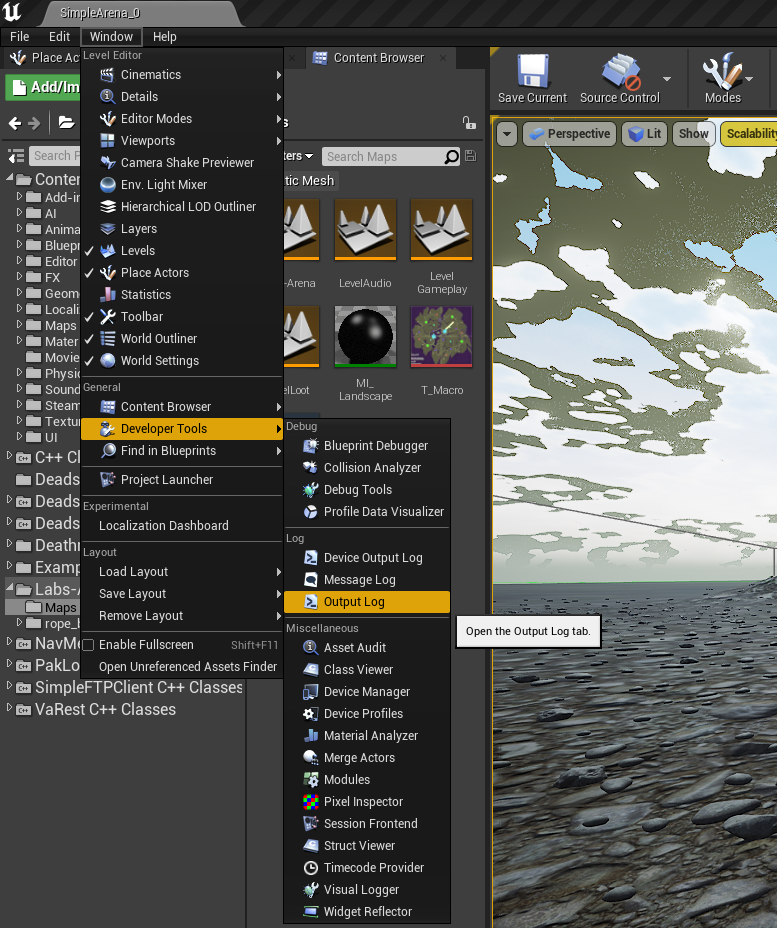The height and width of the screenshot is (928, 777).
Task: Open Blueprint Debugger from the Debug section
Action: coord(375,446)
